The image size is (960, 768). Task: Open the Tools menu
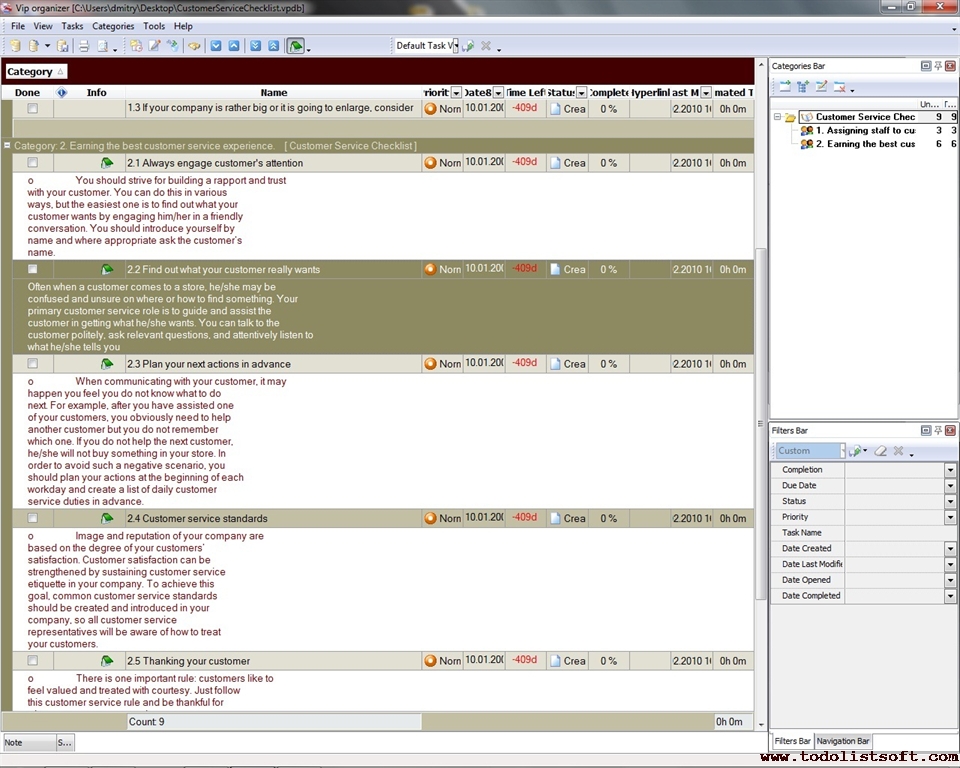[x=154, y=26]
